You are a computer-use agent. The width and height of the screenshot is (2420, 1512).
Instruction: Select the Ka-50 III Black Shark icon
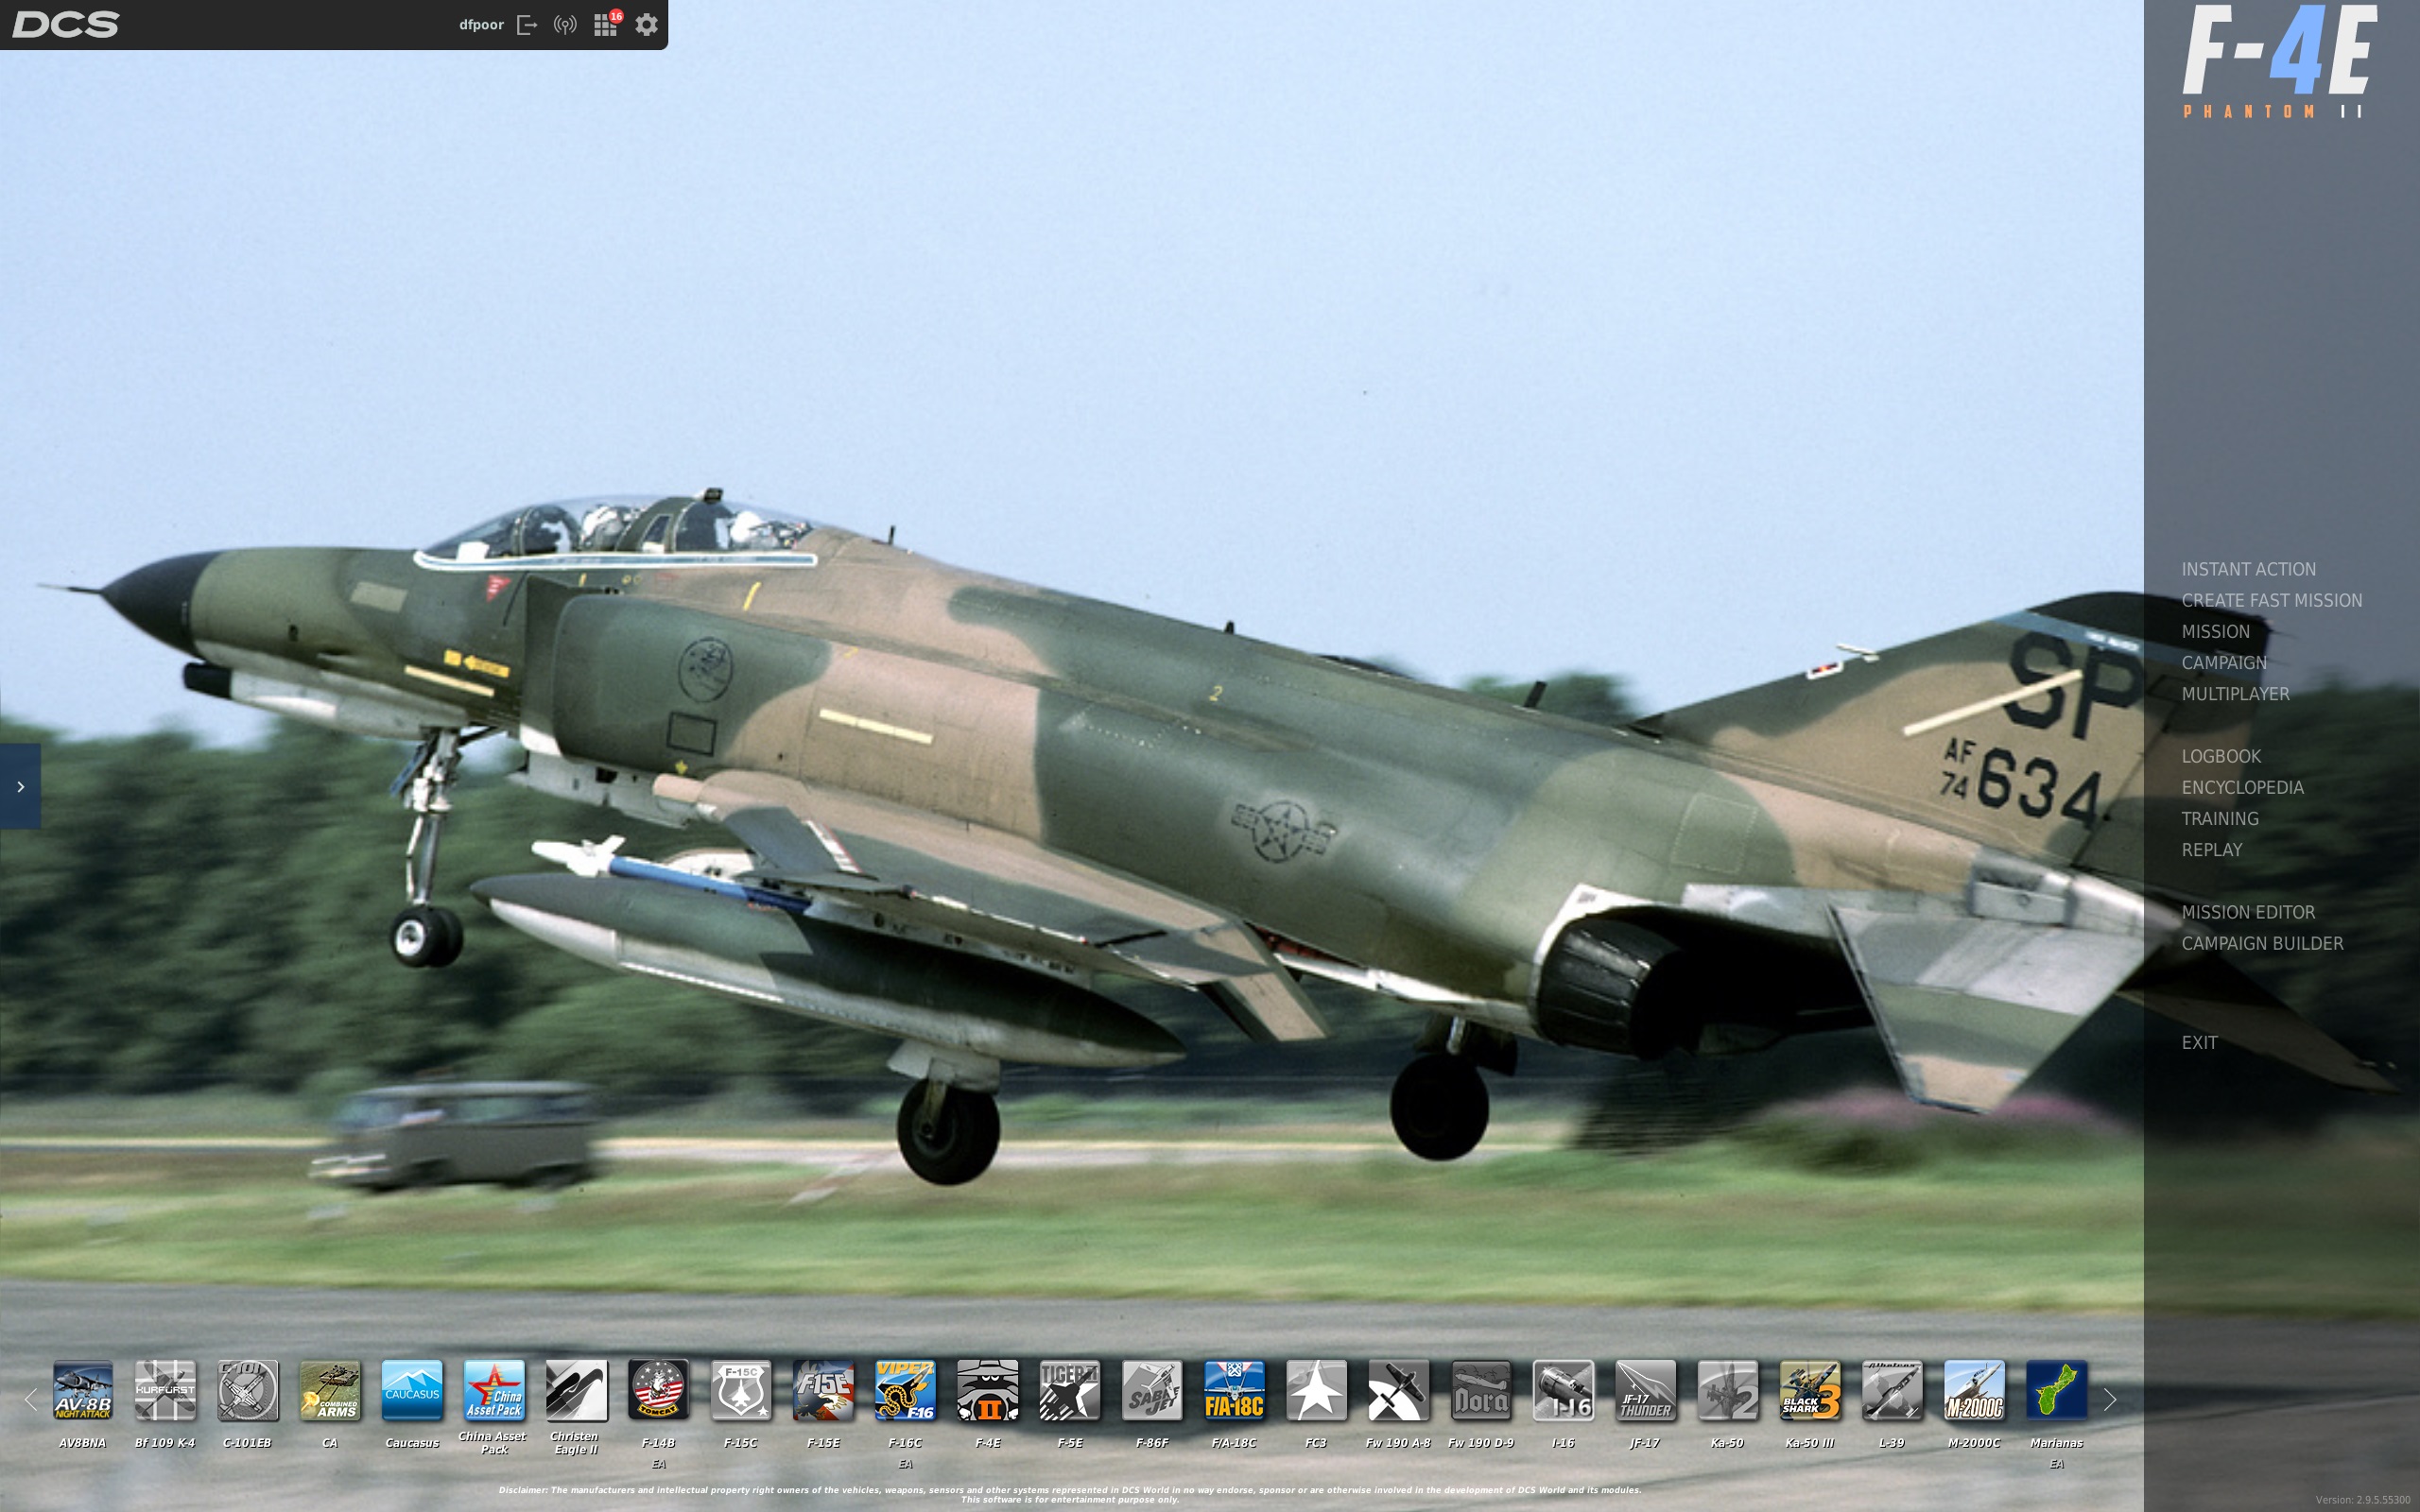[x=1809, y=1389]
